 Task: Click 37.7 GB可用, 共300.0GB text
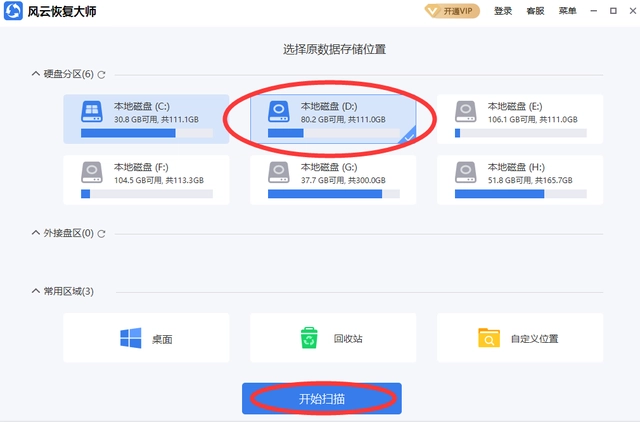tap(343, 180)
